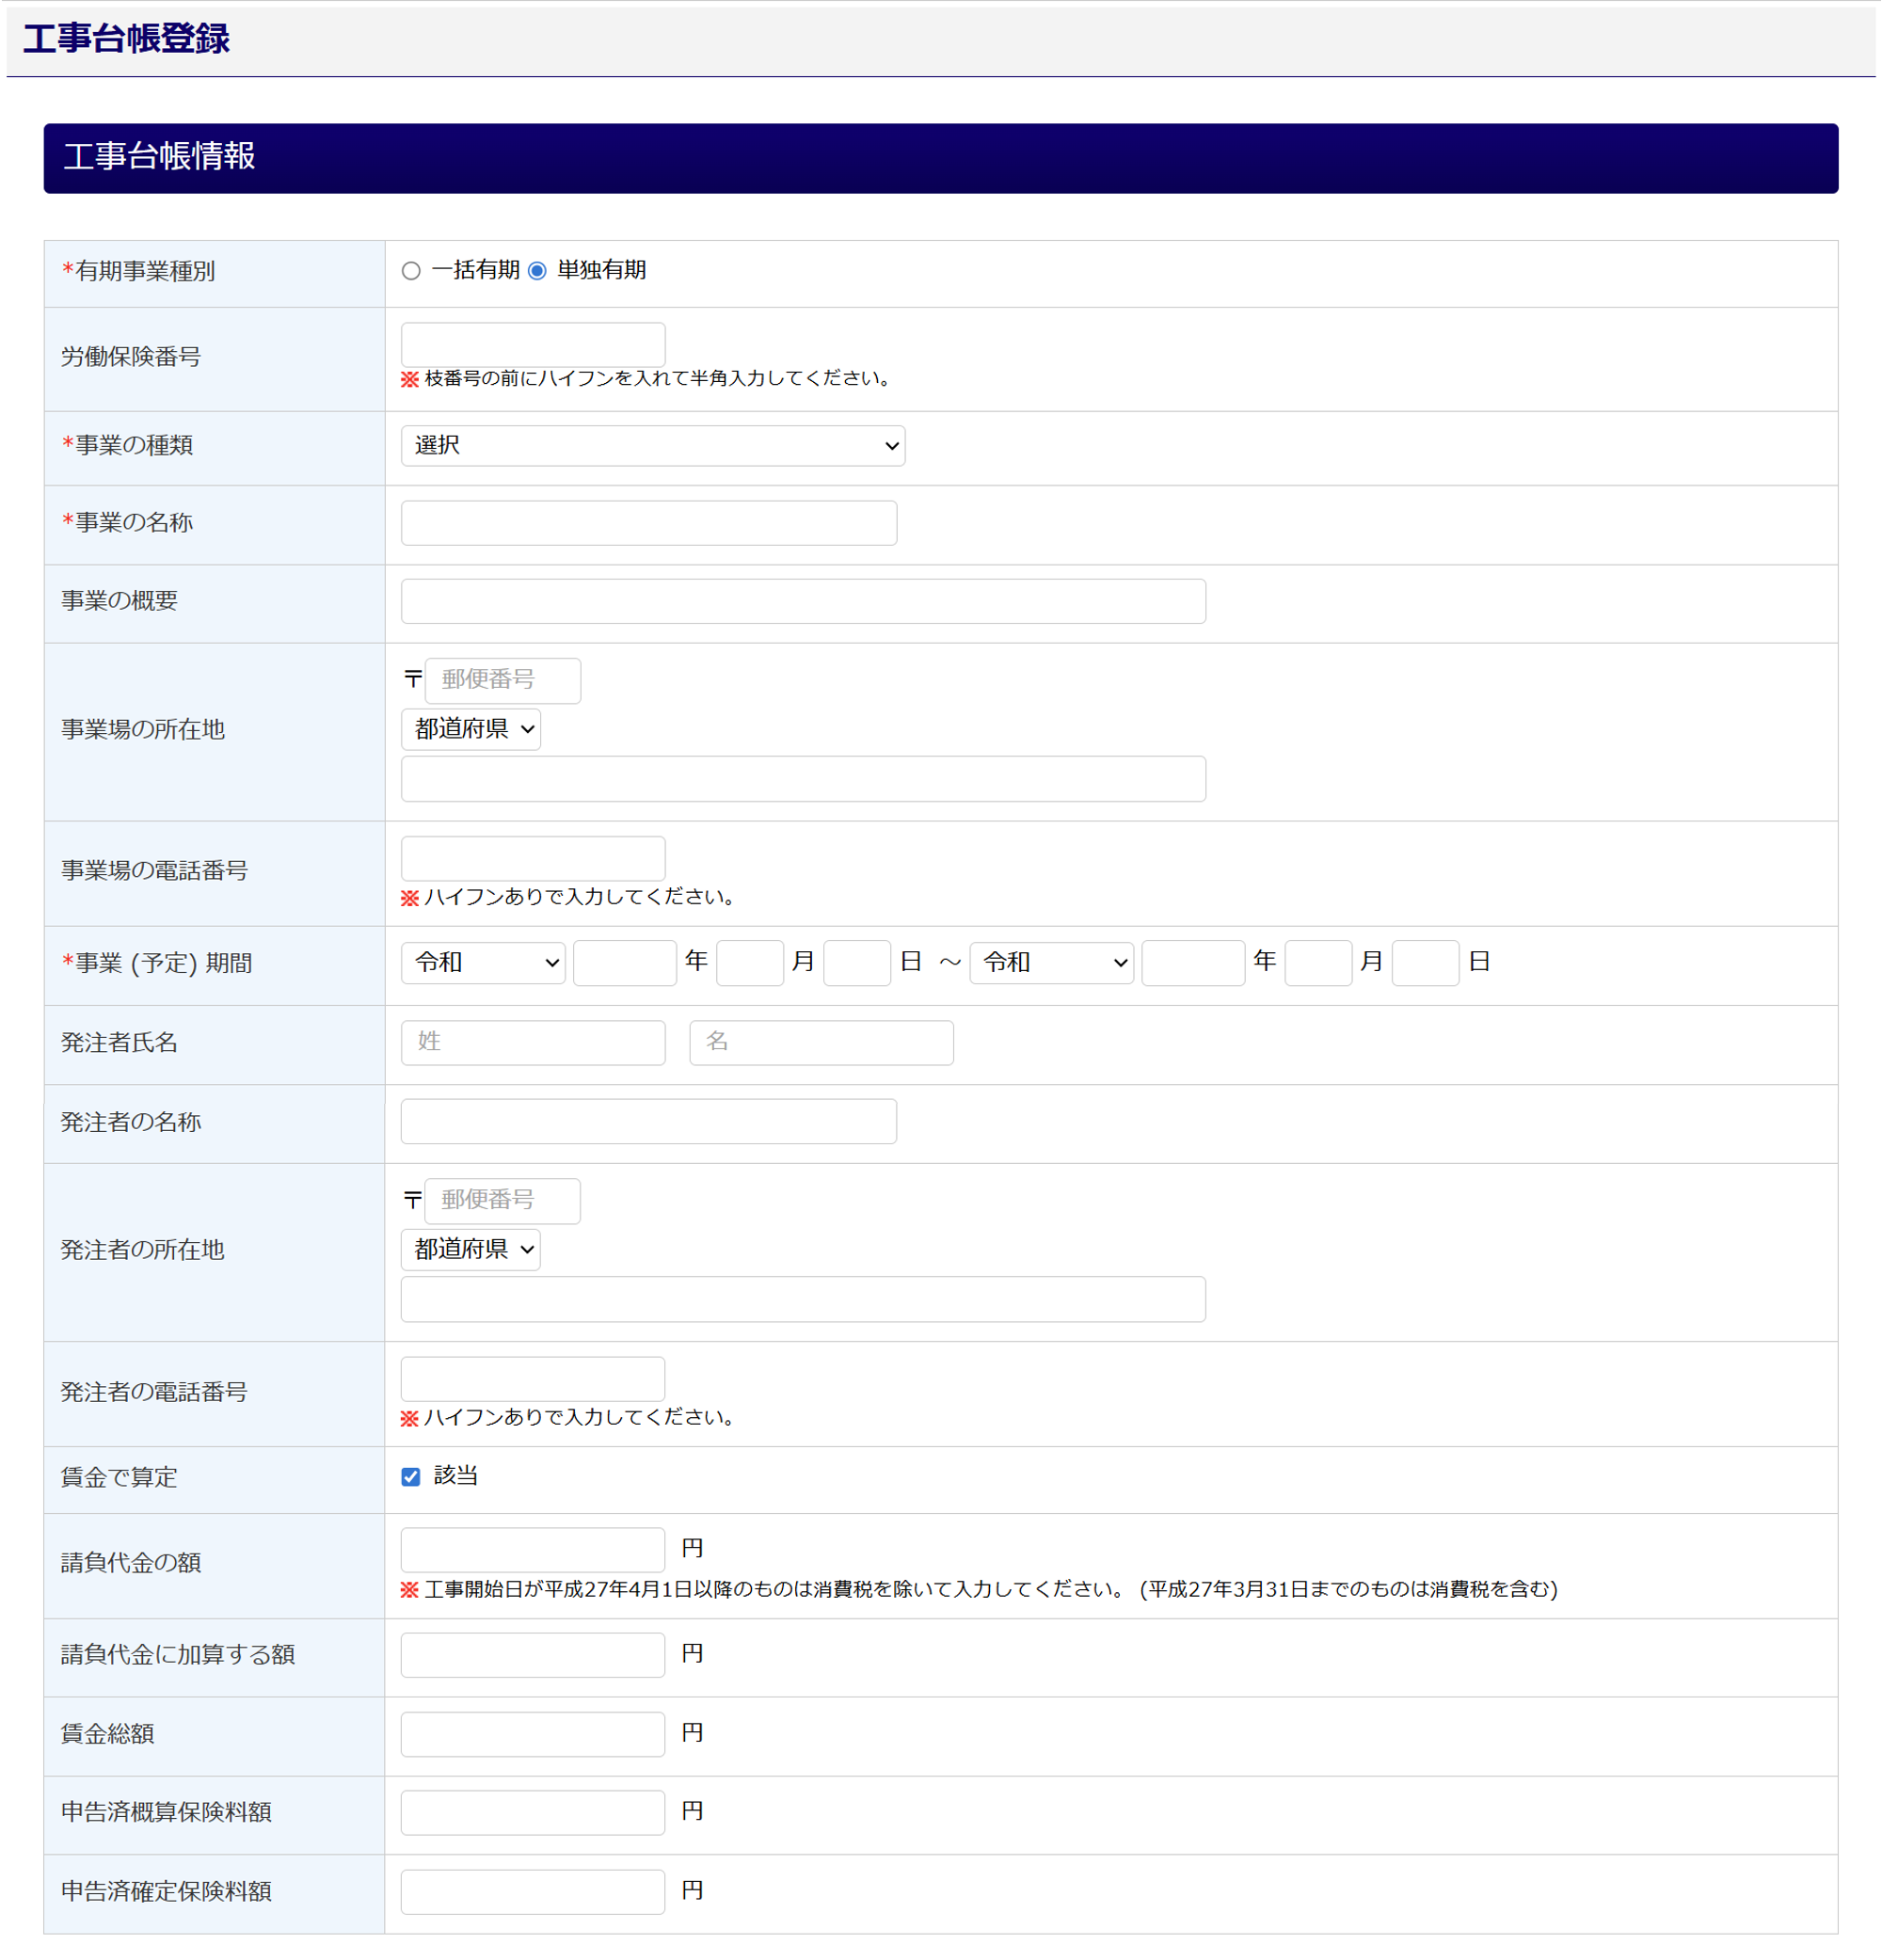Click the 労働保険番号 input field
This screenshot has height=1960, width=1882.
pyautogui.click(x=533, y=345)
